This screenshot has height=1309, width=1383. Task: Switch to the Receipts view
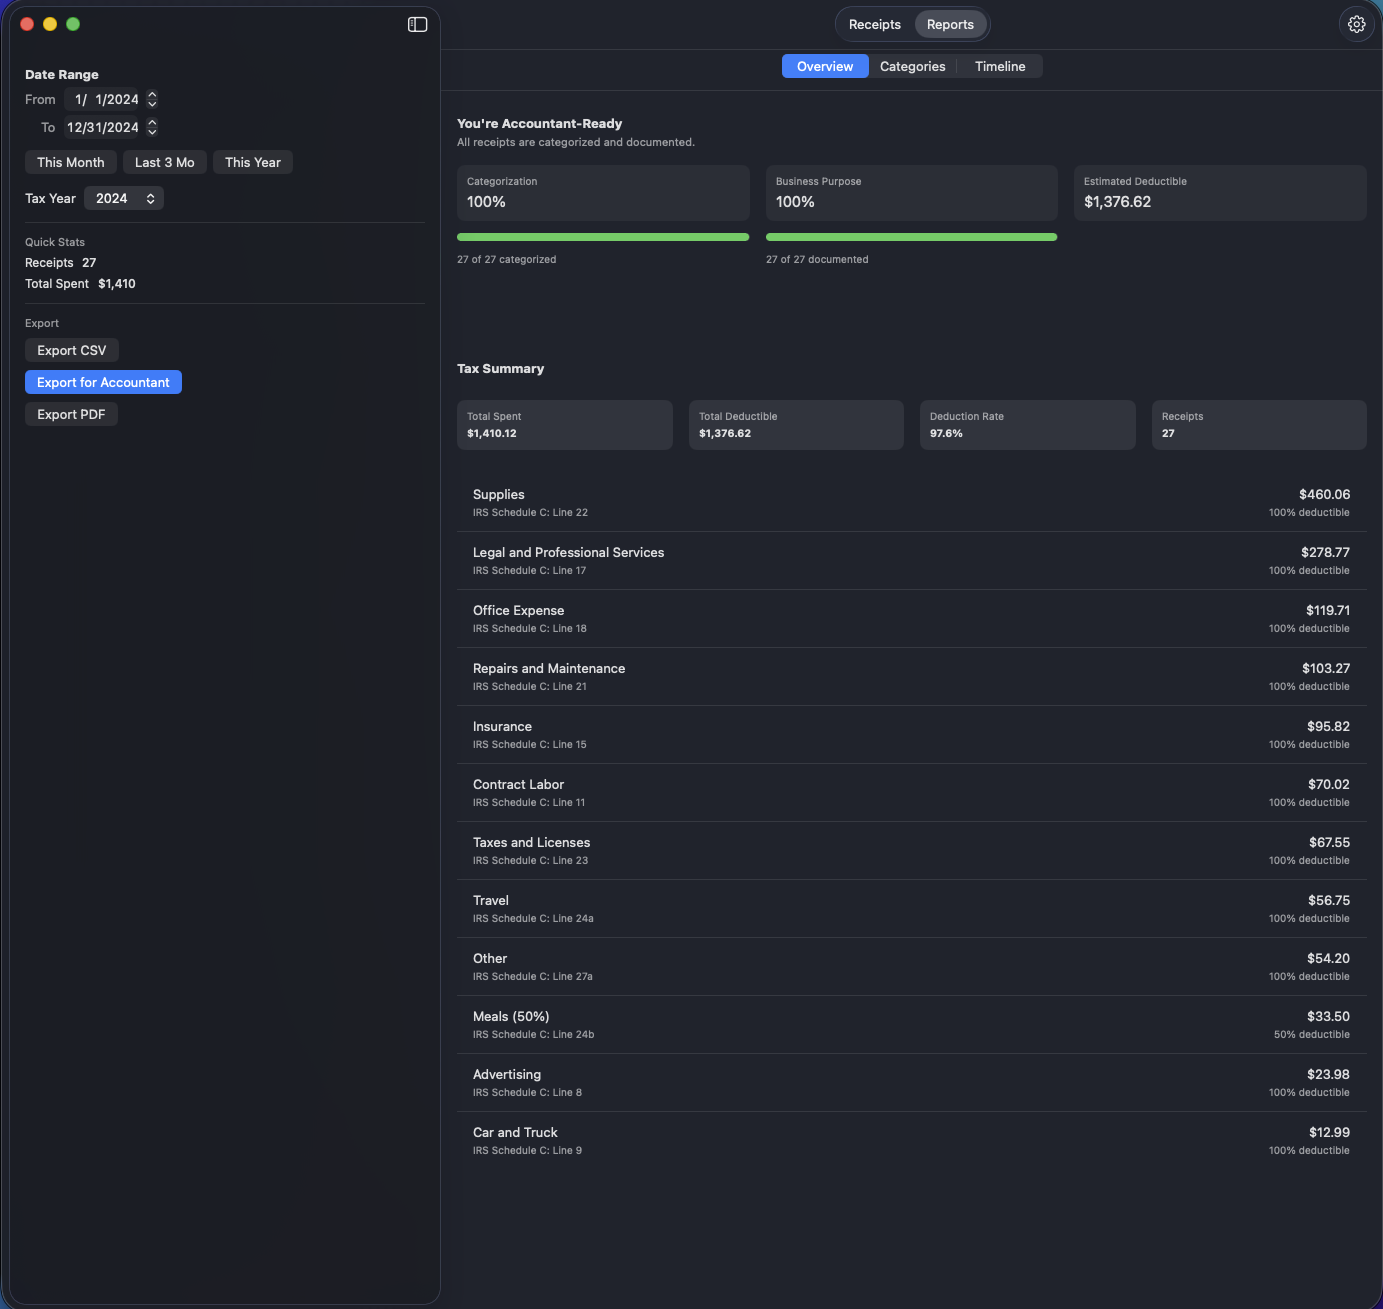point(874,24)
